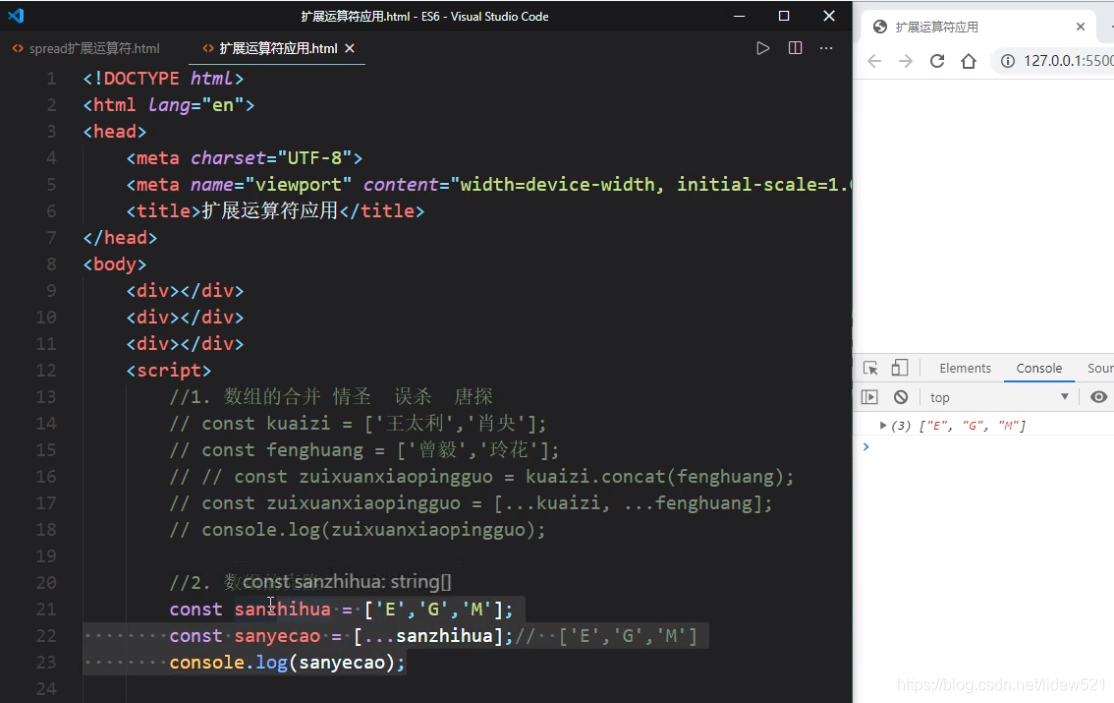The height and width of the screenshot is (703, 1114).
Task: Click line number 13 in the gutter
Action: [x=46, y=397]
